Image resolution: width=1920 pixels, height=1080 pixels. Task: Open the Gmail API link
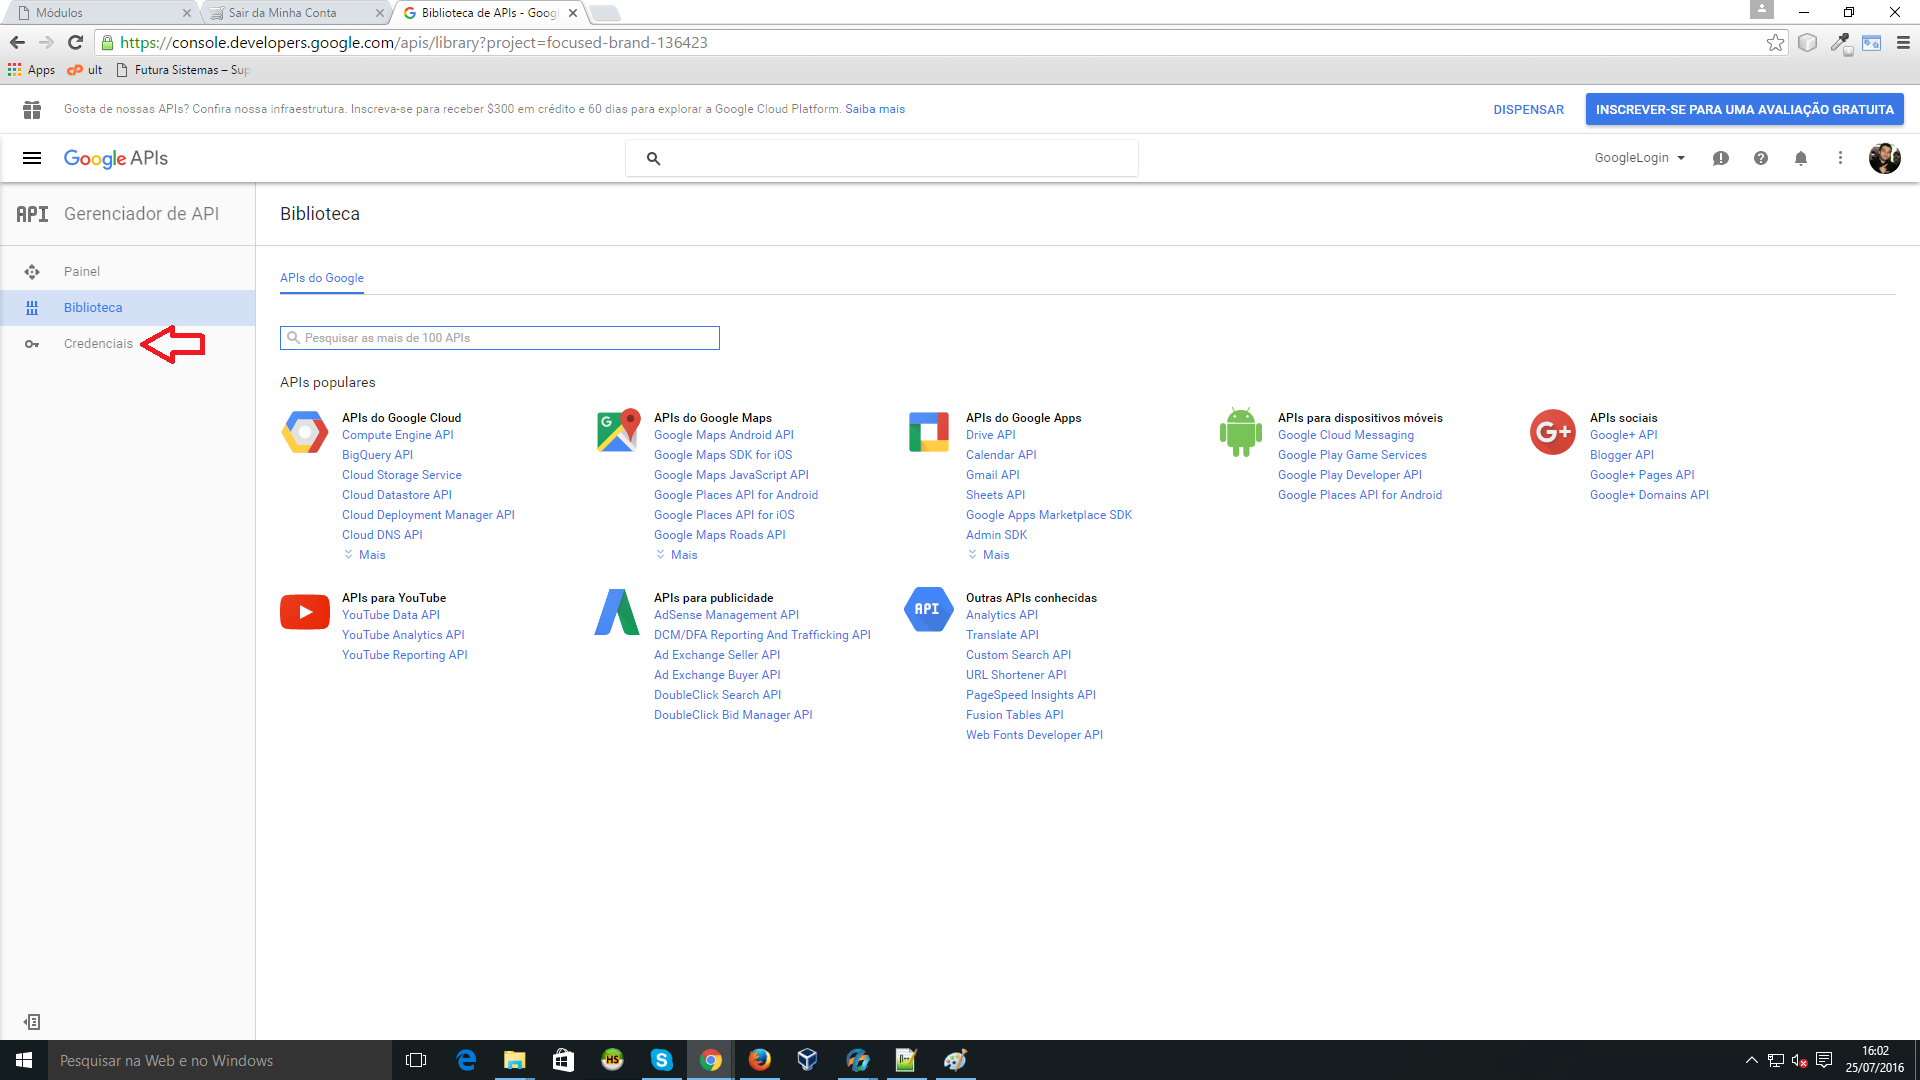[x=993, y=475]
